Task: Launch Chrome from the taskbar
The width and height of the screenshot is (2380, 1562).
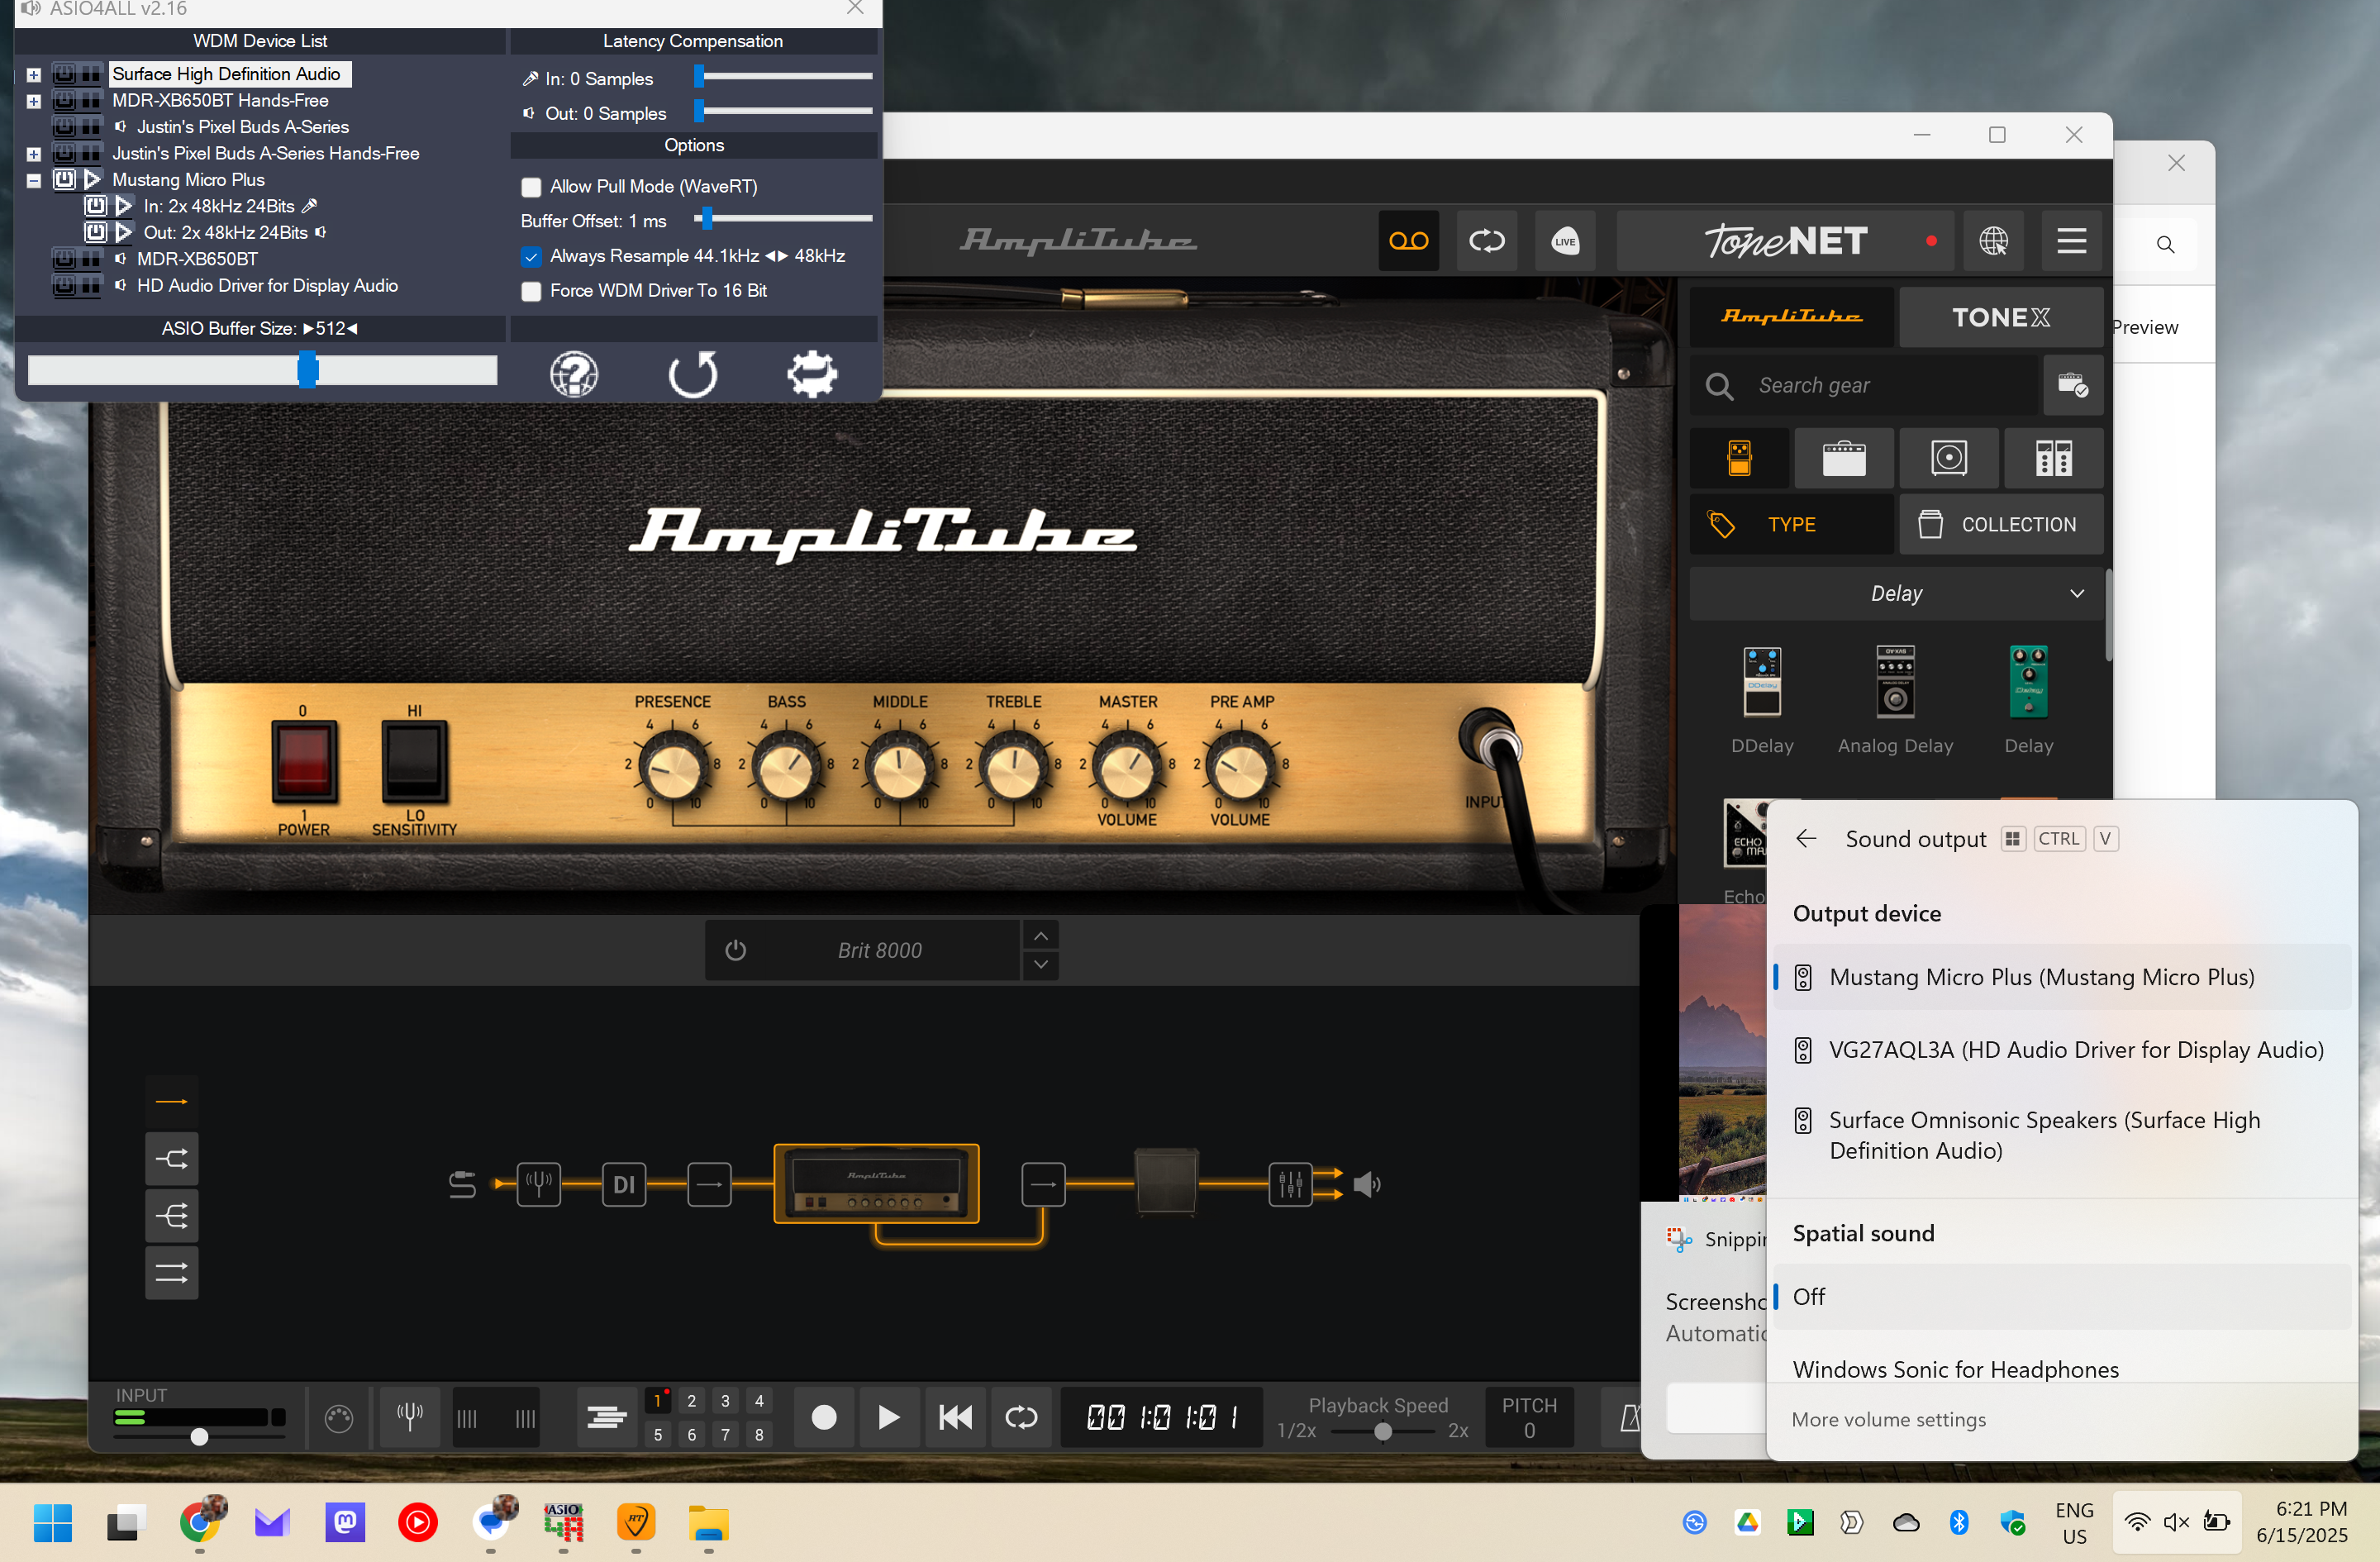Action: click(200, 1523)
